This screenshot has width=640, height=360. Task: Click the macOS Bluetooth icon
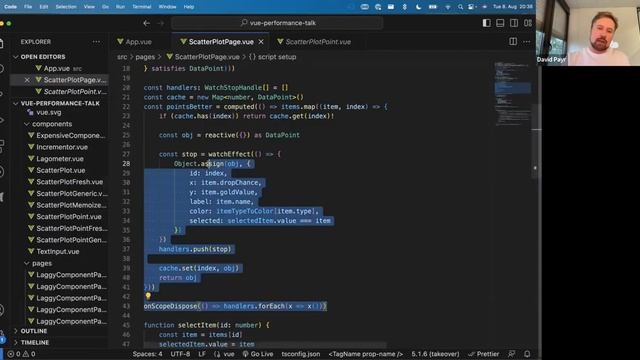pos(404,7)
